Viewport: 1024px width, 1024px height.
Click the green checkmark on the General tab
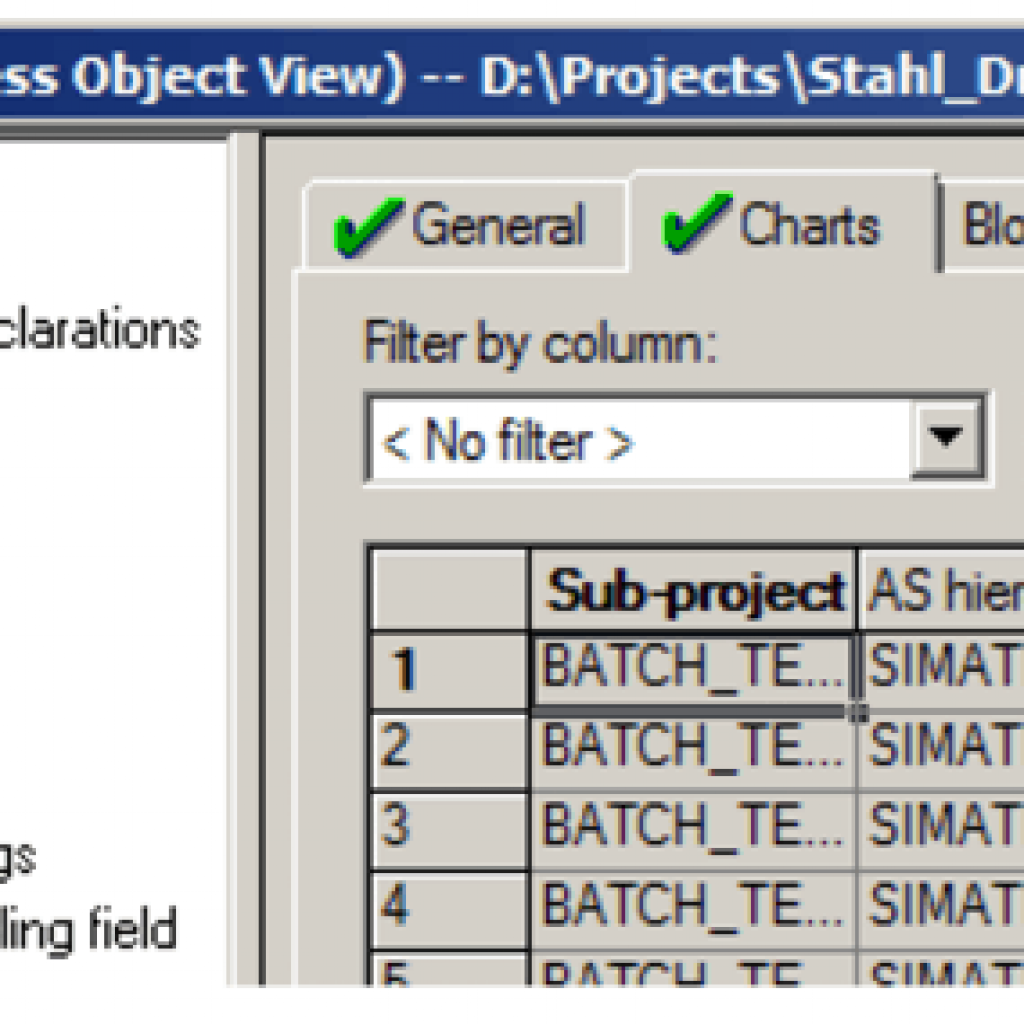pyautogui.click(x=367, y=226)
